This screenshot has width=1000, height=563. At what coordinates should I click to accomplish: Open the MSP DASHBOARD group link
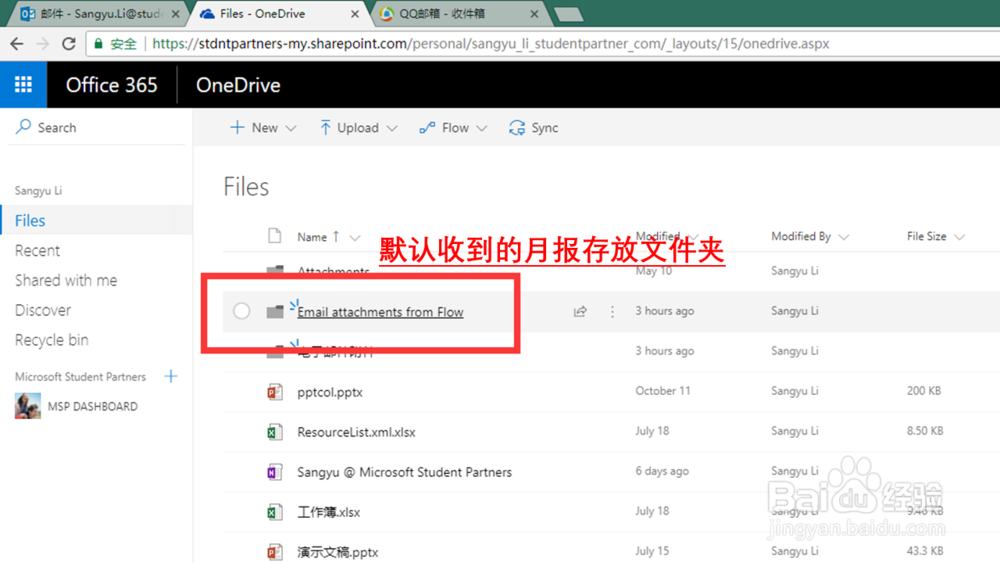tap(92, 406)
